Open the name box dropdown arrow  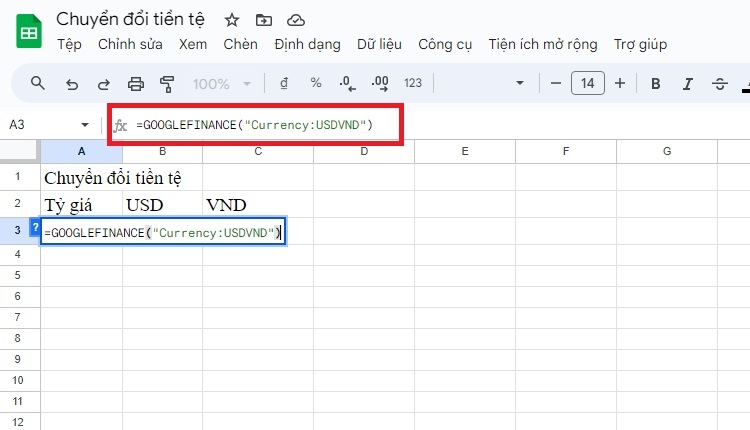(x=85, y=125)
